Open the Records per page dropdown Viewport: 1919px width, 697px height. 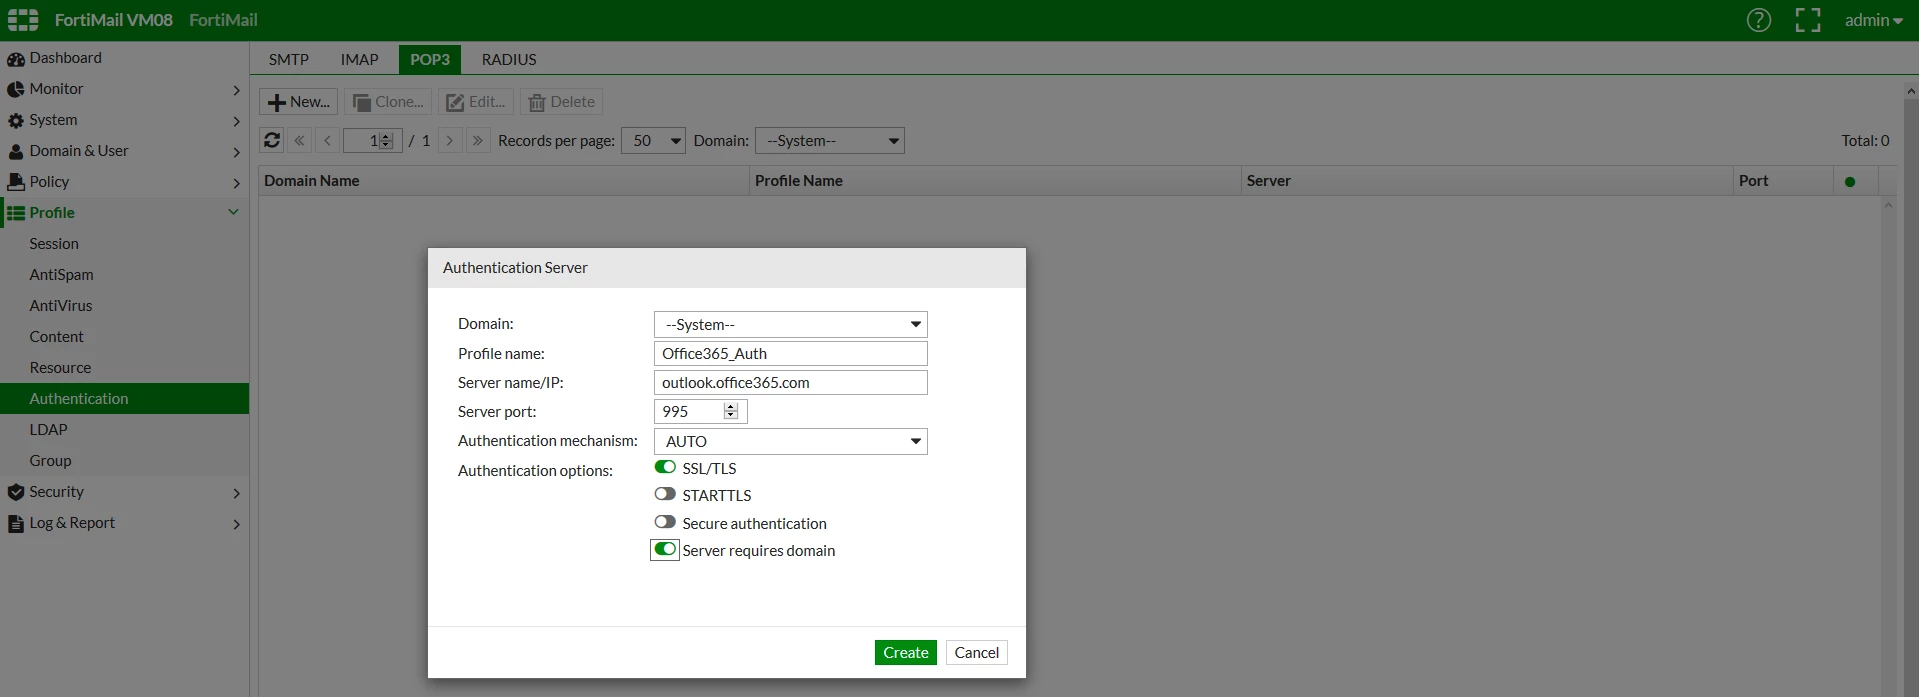653,141
